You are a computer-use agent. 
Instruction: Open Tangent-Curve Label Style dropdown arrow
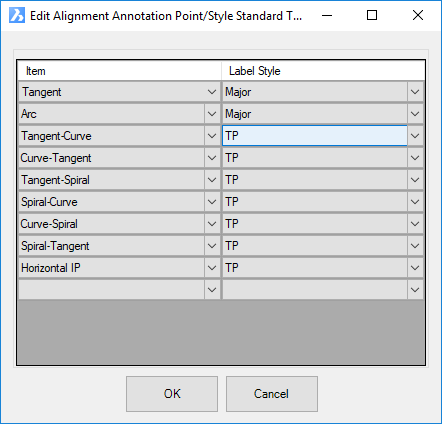coord(415,136)
